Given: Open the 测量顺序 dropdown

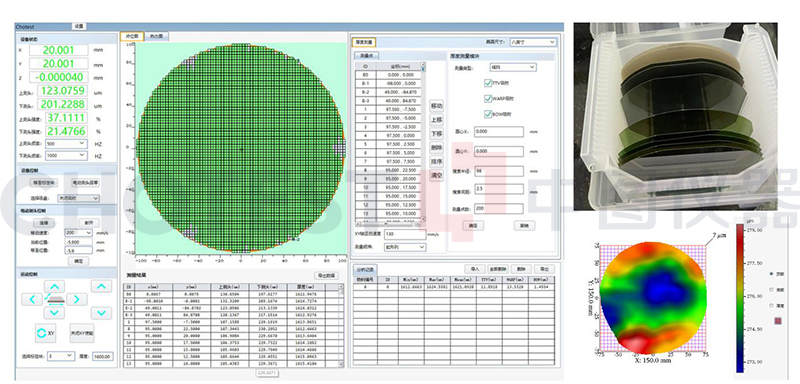Looking at the screenshot, I should [x=405, y=247].
